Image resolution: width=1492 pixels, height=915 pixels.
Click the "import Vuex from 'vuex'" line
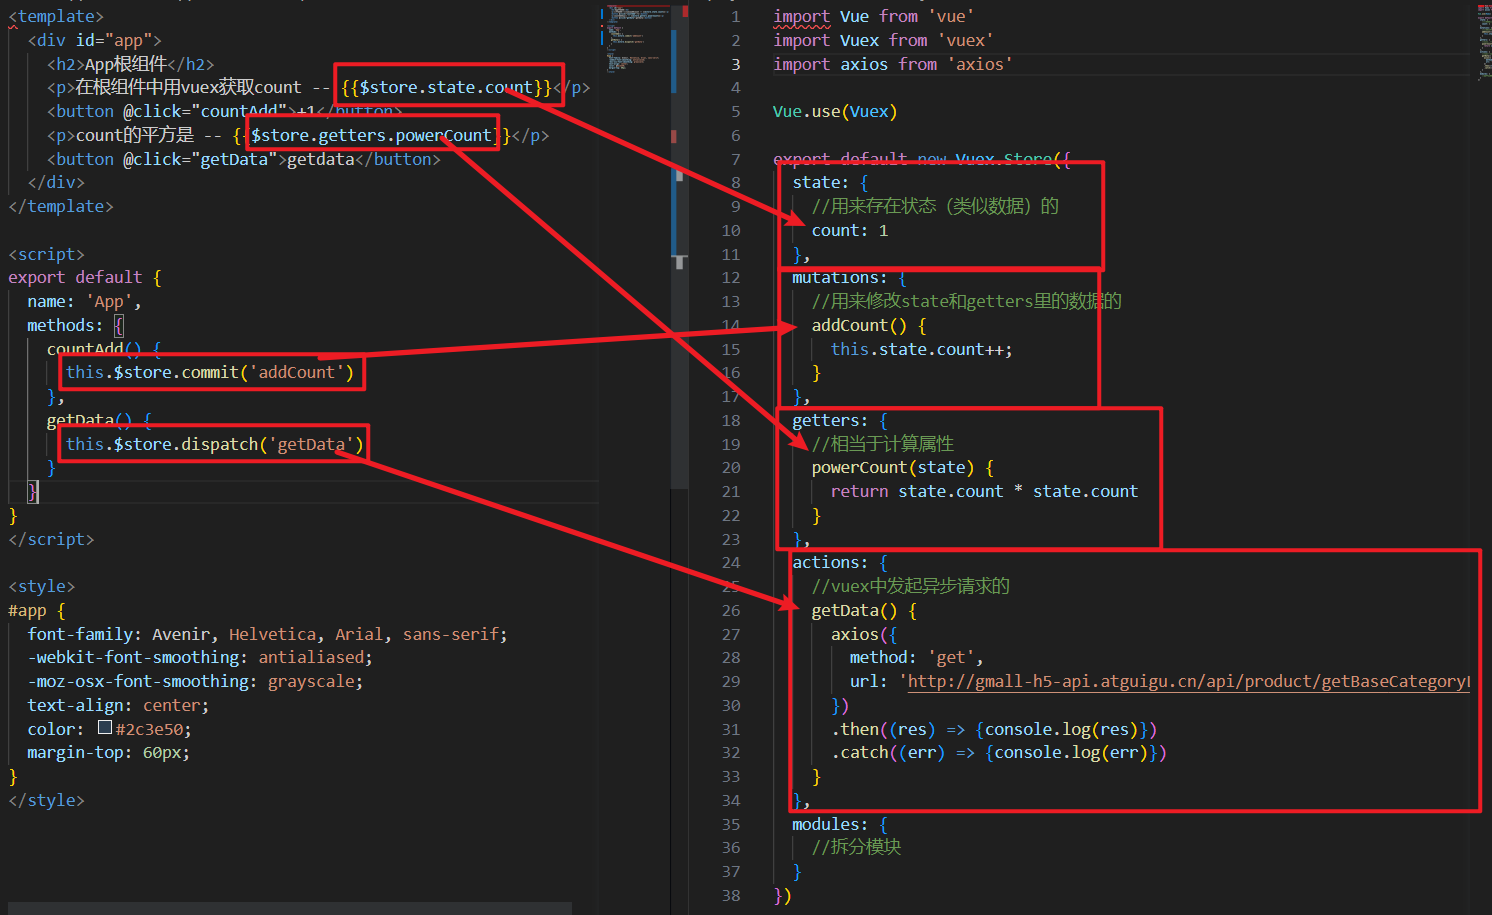point(883,40)
